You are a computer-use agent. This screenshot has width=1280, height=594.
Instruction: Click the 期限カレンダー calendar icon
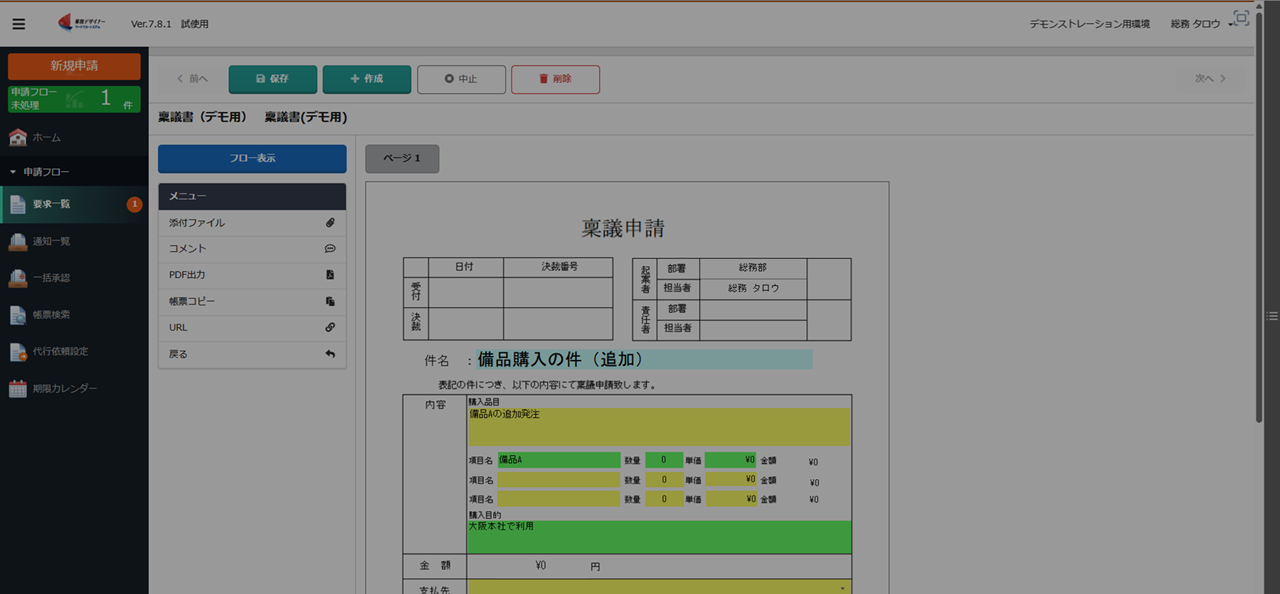tap(17, 388)
